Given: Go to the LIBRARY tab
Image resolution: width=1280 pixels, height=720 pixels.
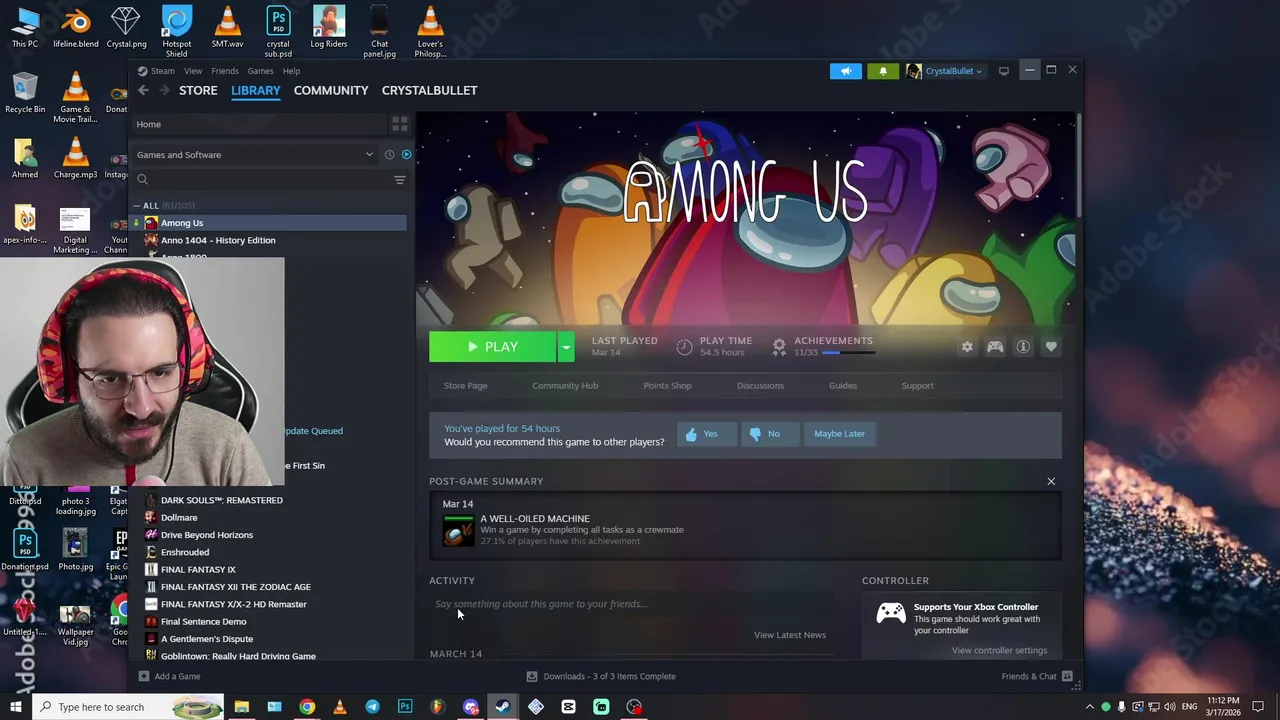Looking at the screenshot, I should tap(256, 90).
